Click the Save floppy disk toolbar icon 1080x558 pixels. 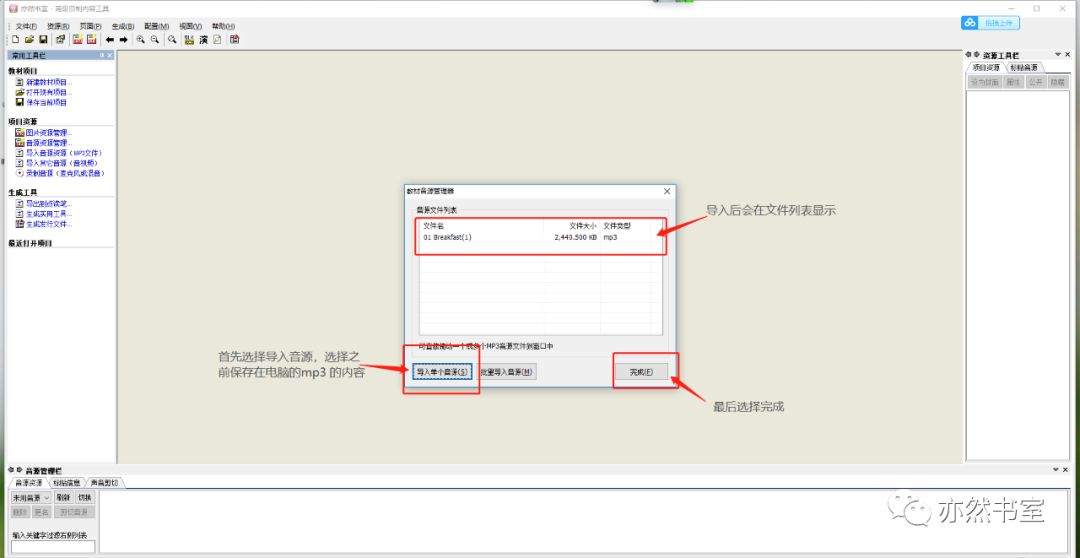pos(43,39)
